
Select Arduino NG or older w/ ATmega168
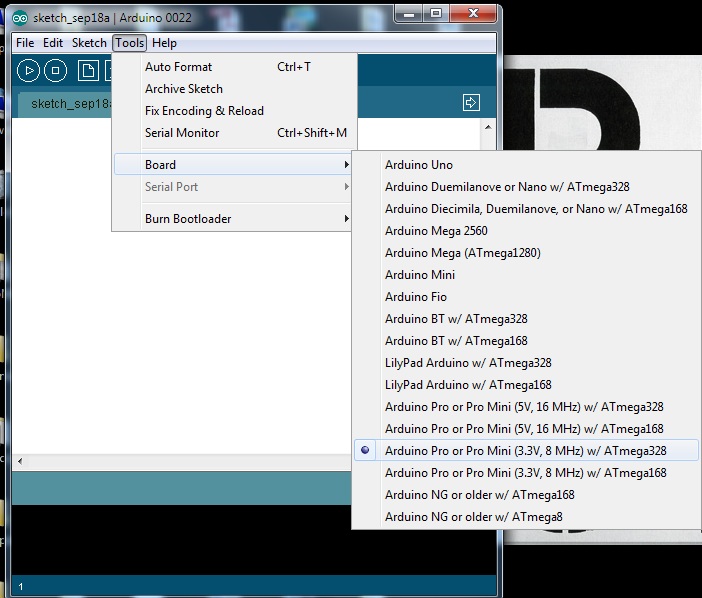pos(526,495)
